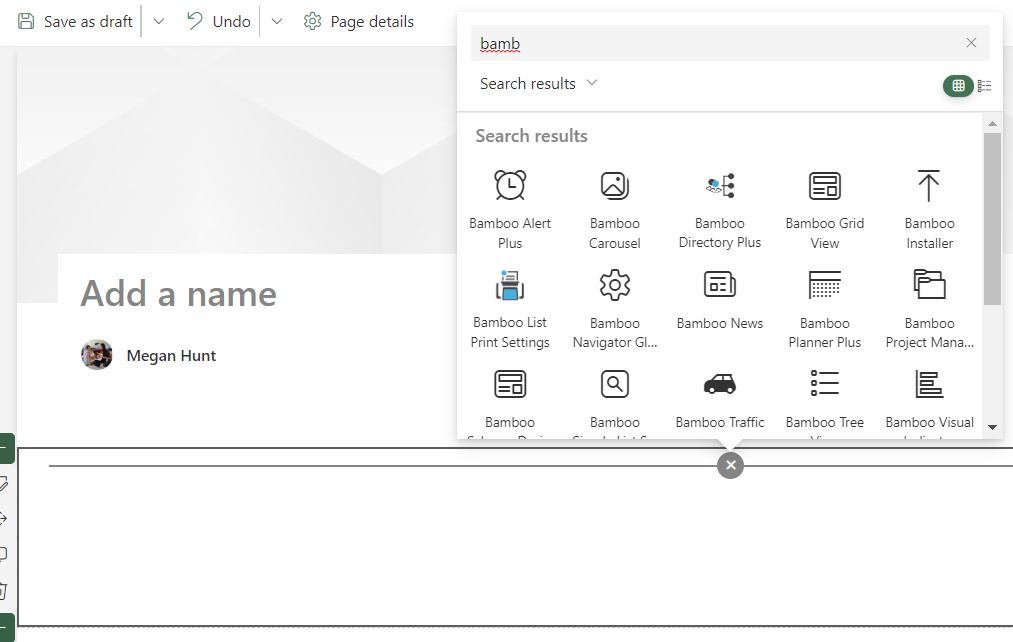
Task: Click the Megan Hunt author name
Action: point(171,356)
